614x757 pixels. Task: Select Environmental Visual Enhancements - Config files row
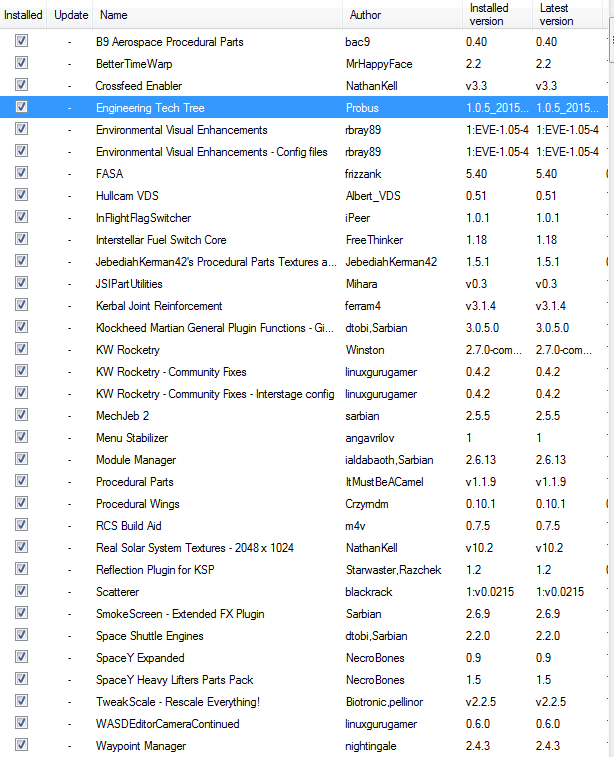(304, 152)
